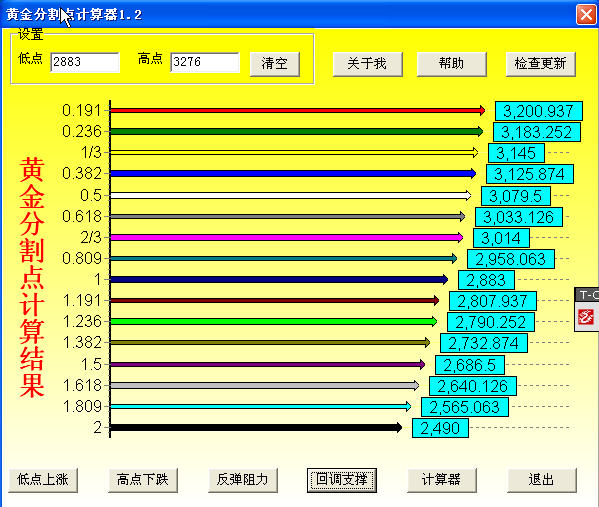This screenshot has width=599, height=507.
Task: Choose 回调支撑 calculation
Action: (x=342, y=479)
